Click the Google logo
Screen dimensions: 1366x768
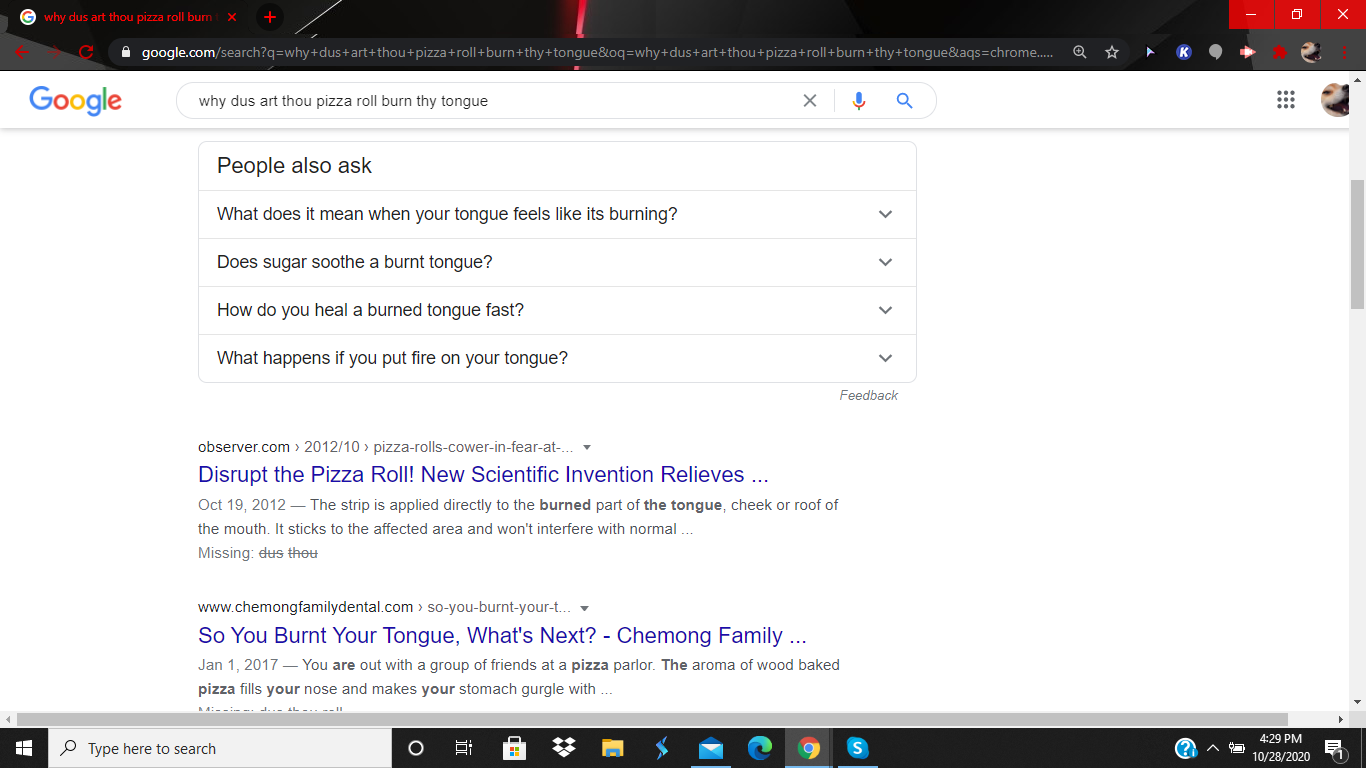(x=76, y=100)
